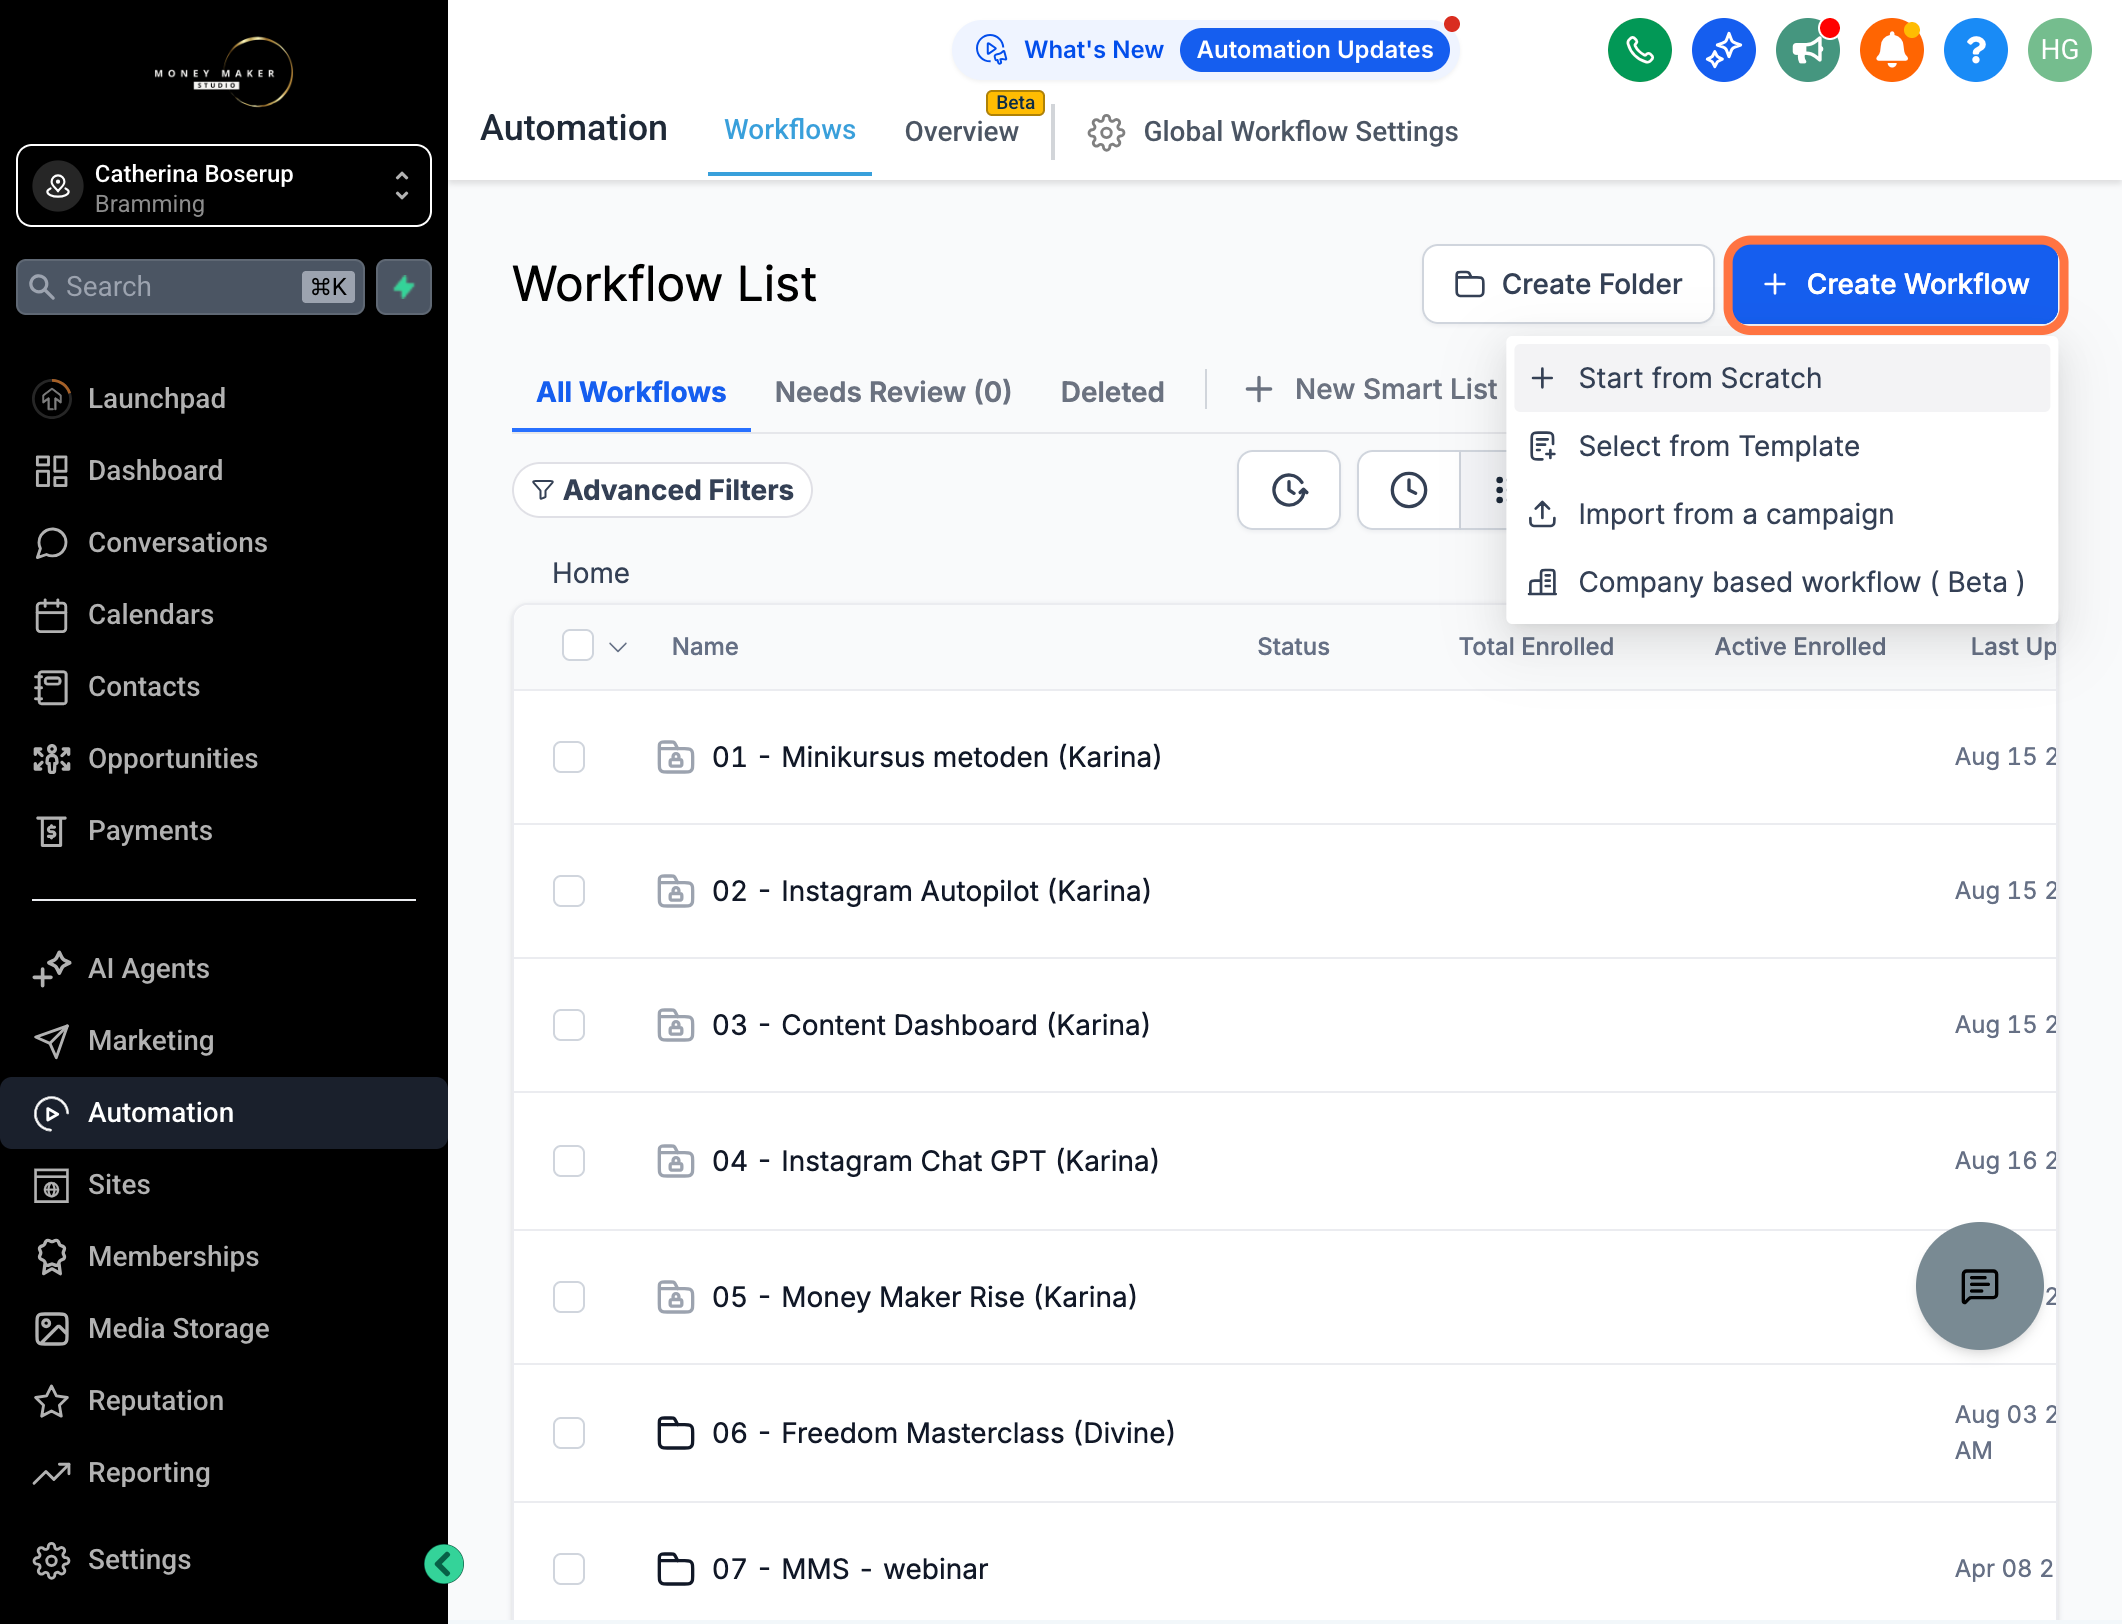Click the Automation Updates pill
2122x1624 pixels.
pyautogui.click(x=1315, y=50)
